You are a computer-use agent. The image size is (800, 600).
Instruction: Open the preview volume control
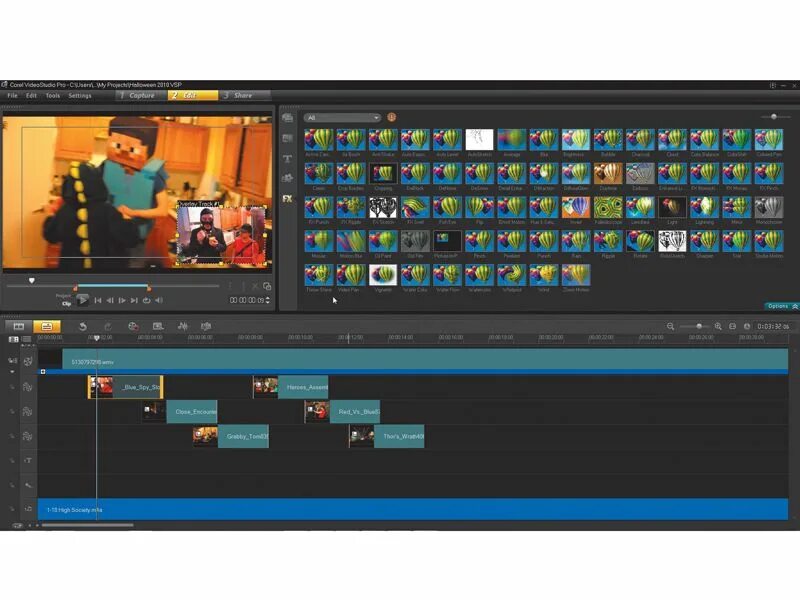click(159, 301)
